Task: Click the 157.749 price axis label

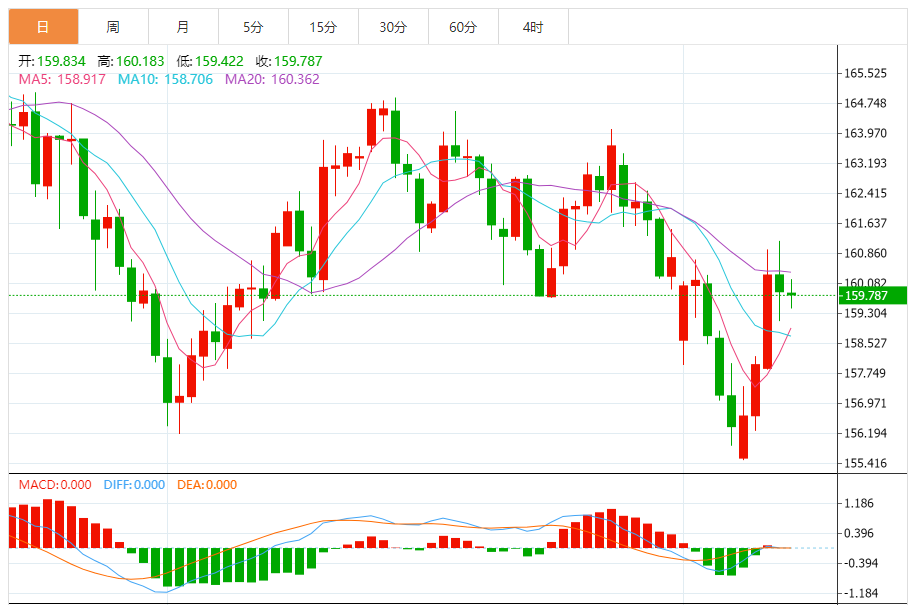Action: tap(865, 373)
